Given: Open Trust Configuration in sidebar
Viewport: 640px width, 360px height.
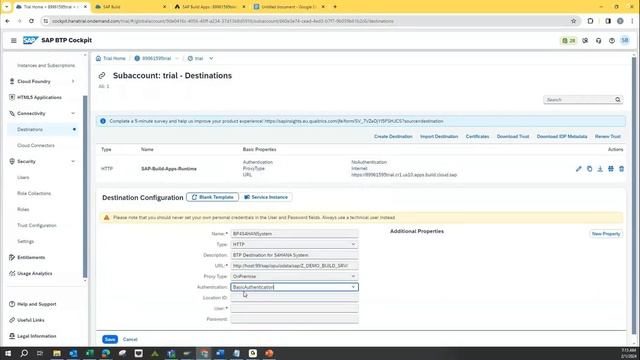Looking at the screenshot, I should (37, 225).
